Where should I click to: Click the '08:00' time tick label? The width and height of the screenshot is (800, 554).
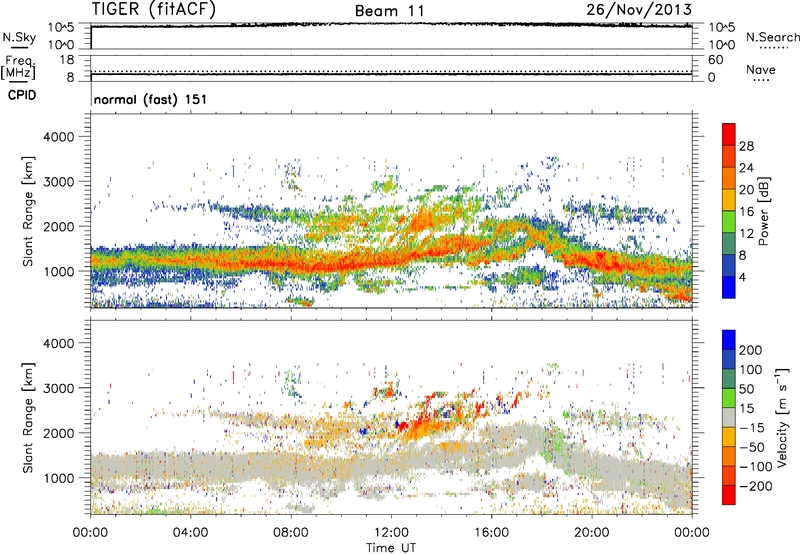pos(291,533)
